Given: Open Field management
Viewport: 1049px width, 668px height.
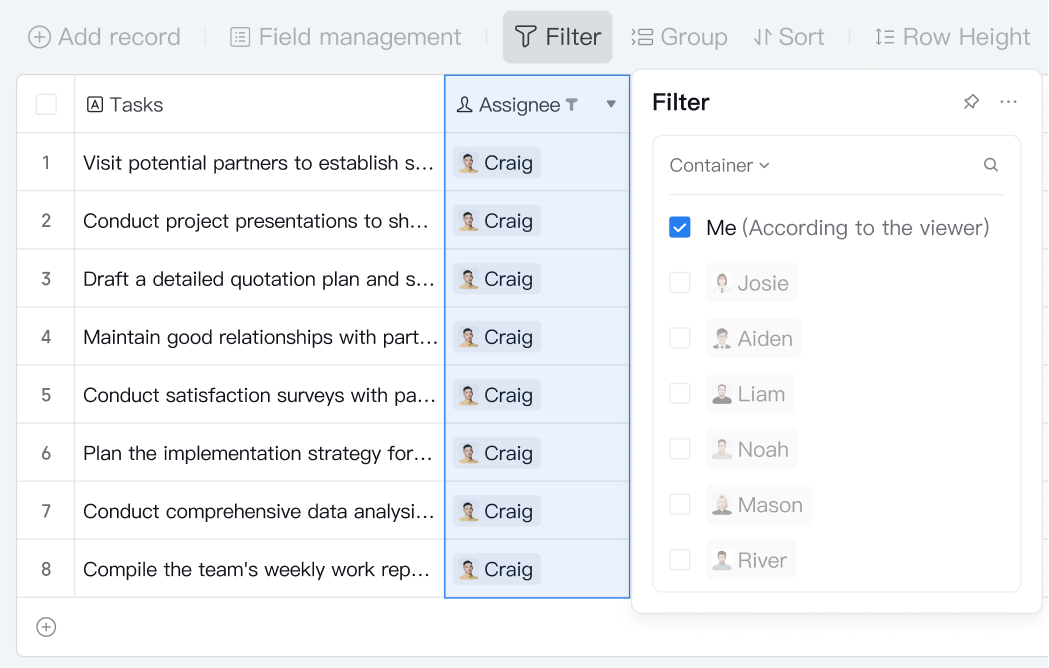Looking at the screenshot, I should [x=346, y=37].
